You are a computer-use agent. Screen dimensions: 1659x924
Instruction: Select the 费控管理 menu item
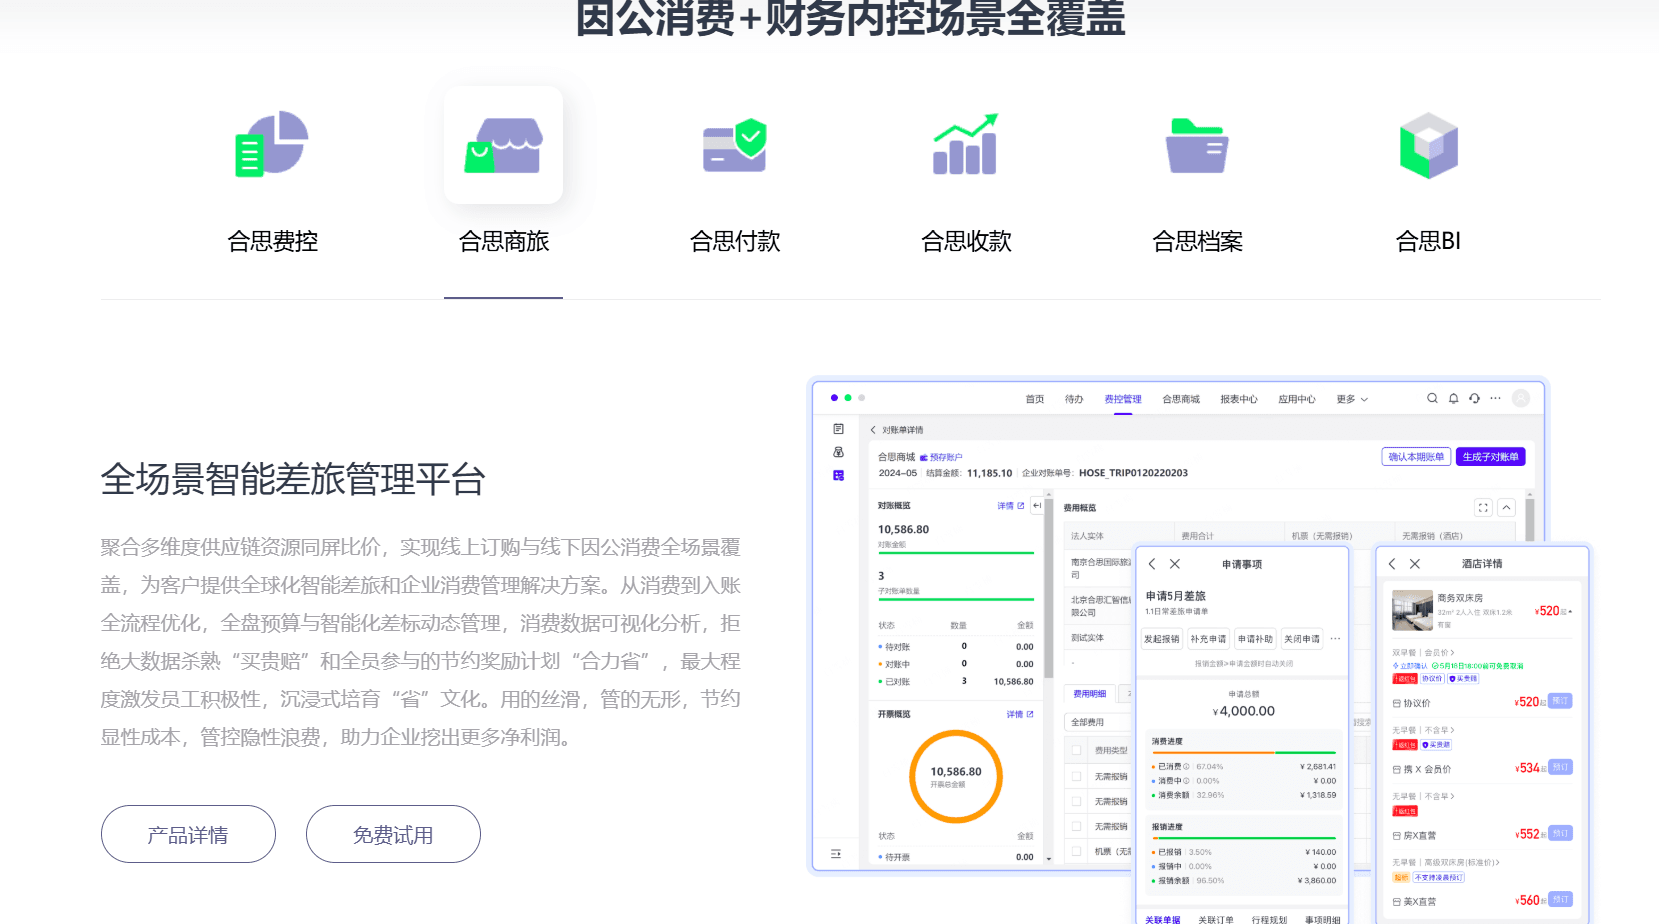pyautogui.click(x=1123, y=399)
